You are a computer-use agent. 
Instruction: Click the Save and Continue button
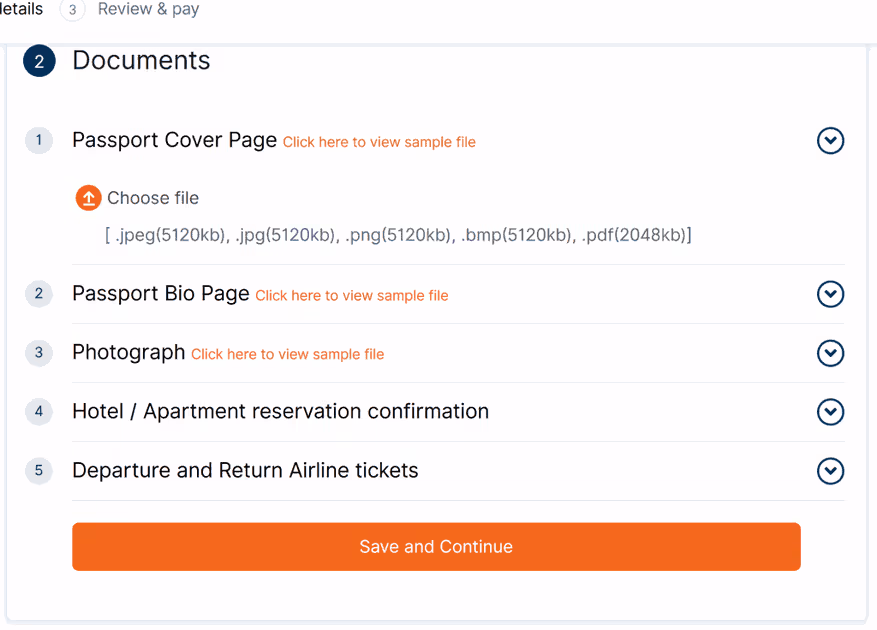[436, 547]
